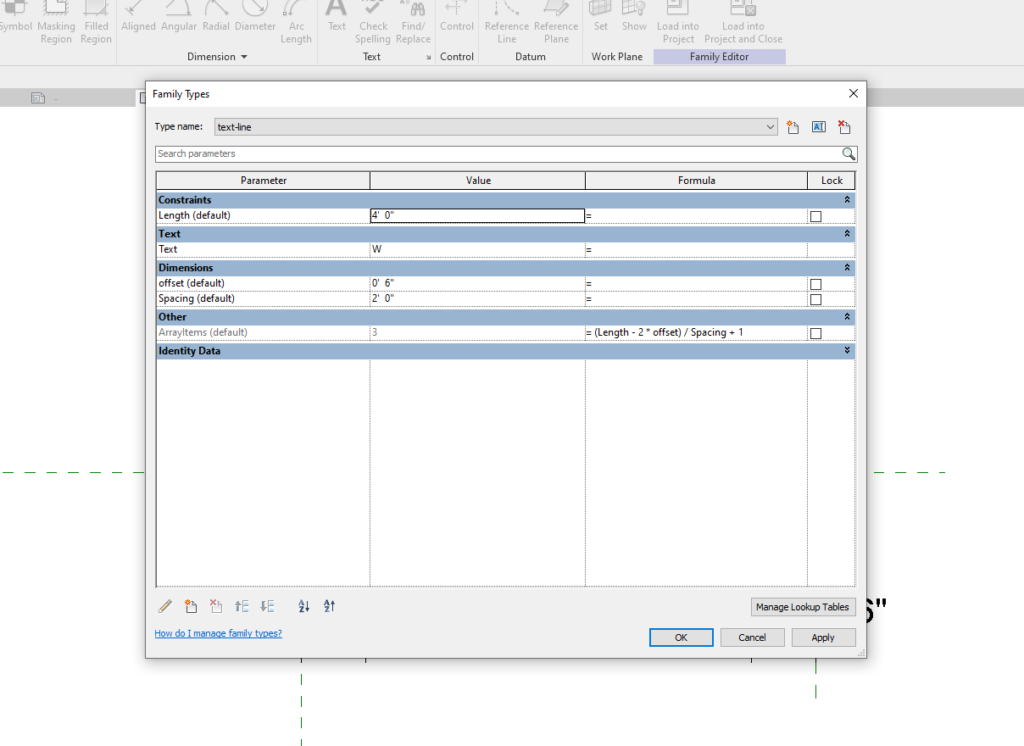Click the Apply button
Image resolution: width=1024 pixels, height=746 pixels.
pos(823,638)
